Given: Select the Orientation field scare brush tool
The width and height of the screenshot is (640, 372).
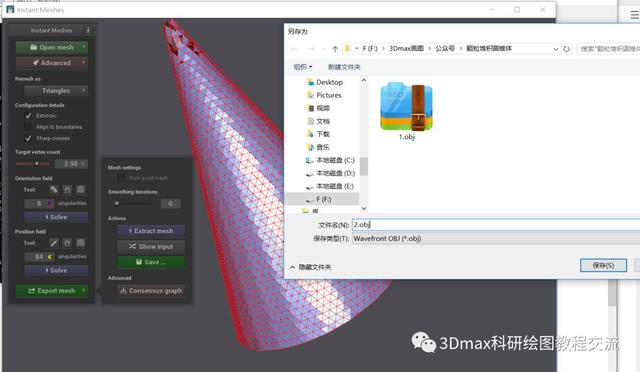Looking at the screenshot, I should coord(81,189).
